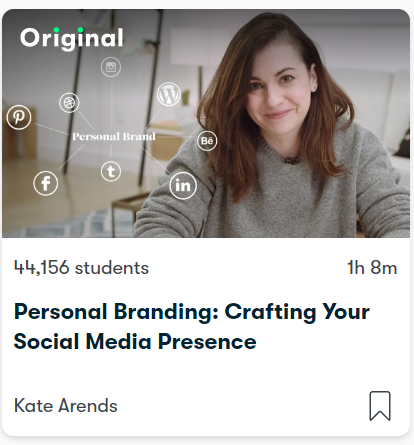Viewport: 414px width, 445px height.
Task: Click the Facebook icon in thumbnail
Action: tap(46, 183)
